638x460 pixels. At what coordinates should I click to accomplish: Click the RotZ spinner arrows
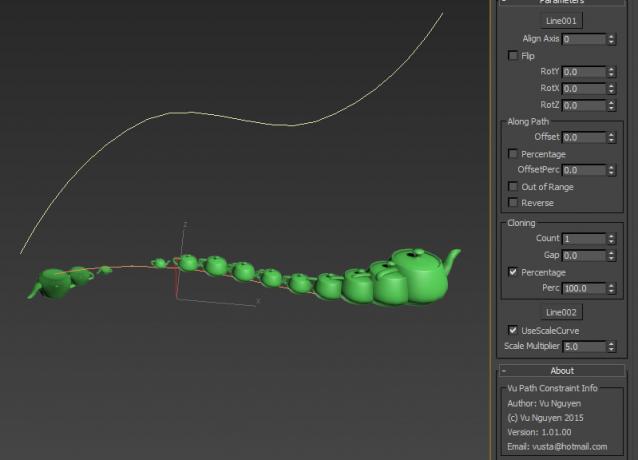(611, 105)
